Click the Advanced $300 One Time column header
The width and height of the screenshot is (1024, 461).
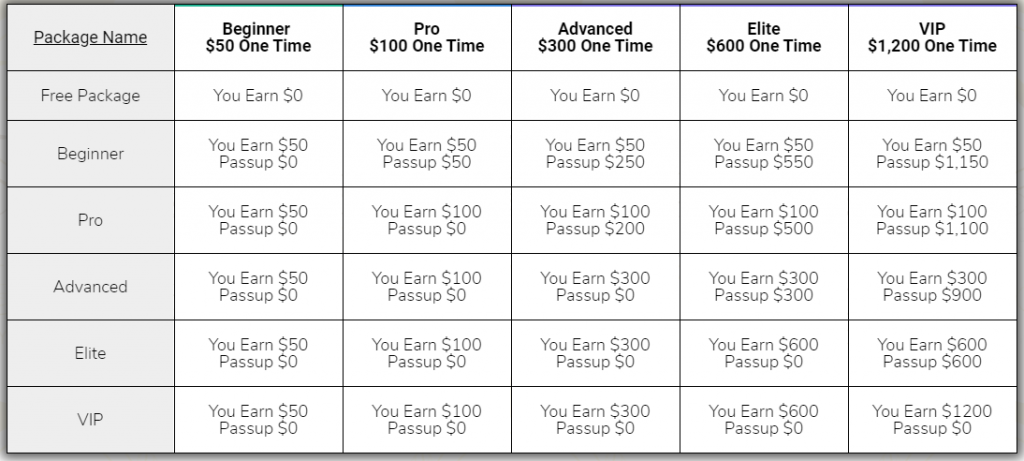pyautogui.click(x=595, y=38)
